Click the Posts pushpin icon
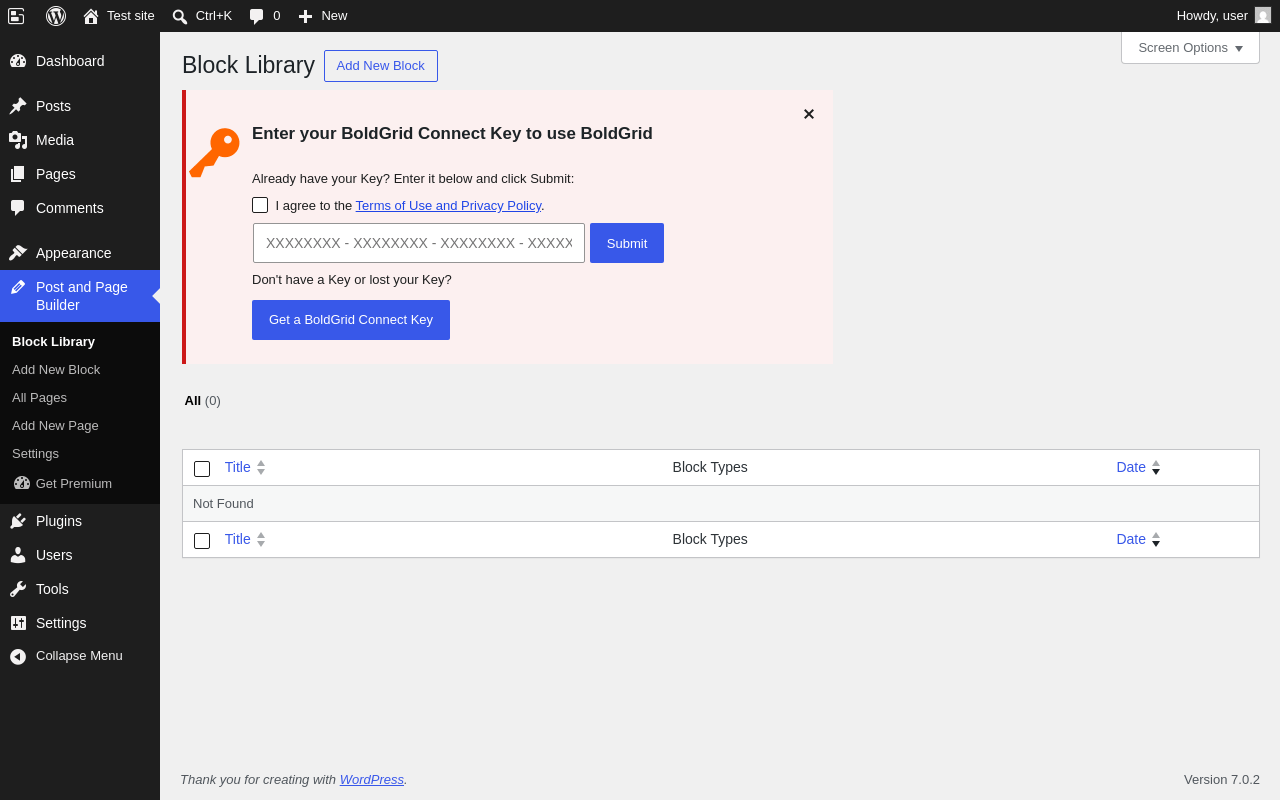This screenshot has width=1280, height=800. coord(18,106)
